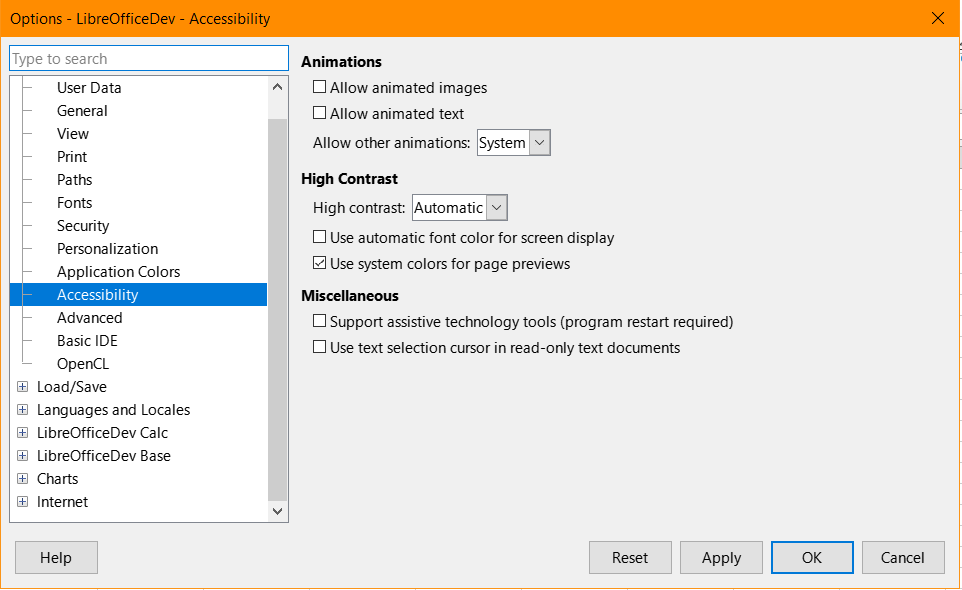Click the tree scrollbar up arrow

coord(277,87)
